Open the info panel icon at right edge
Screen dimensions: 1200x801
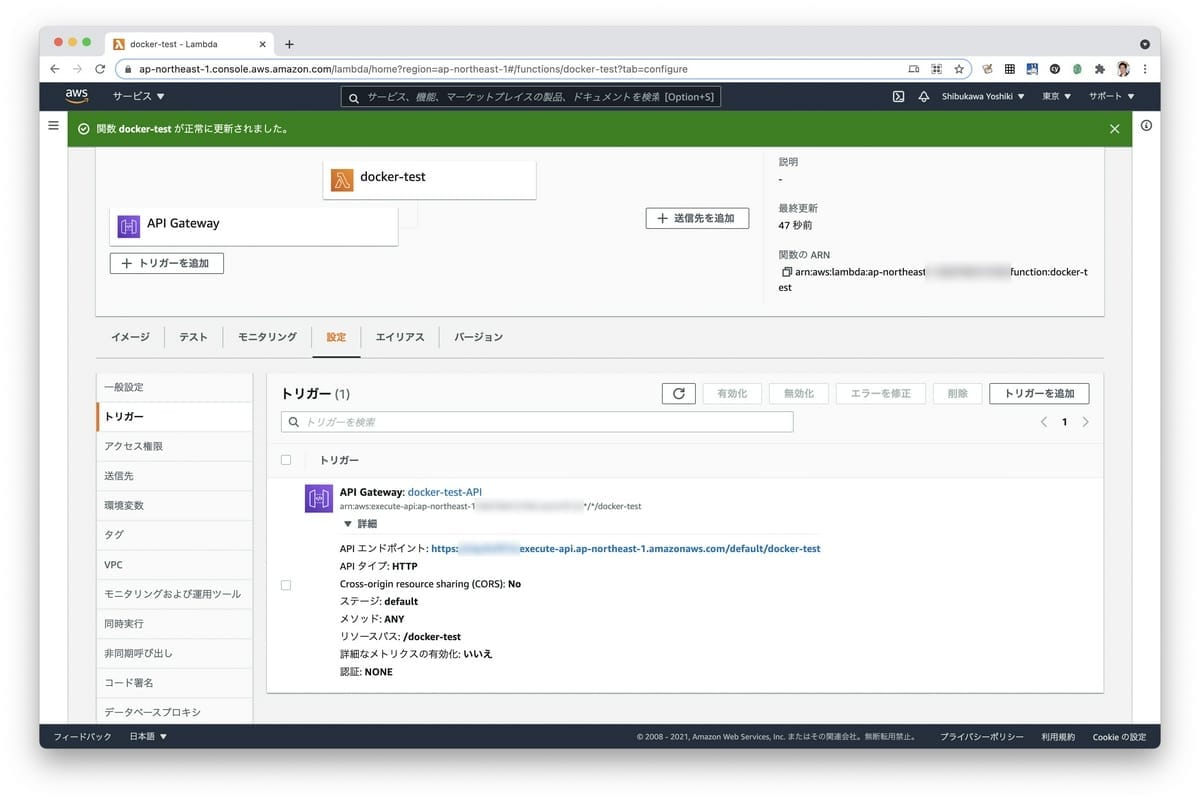click(1146, 126)
